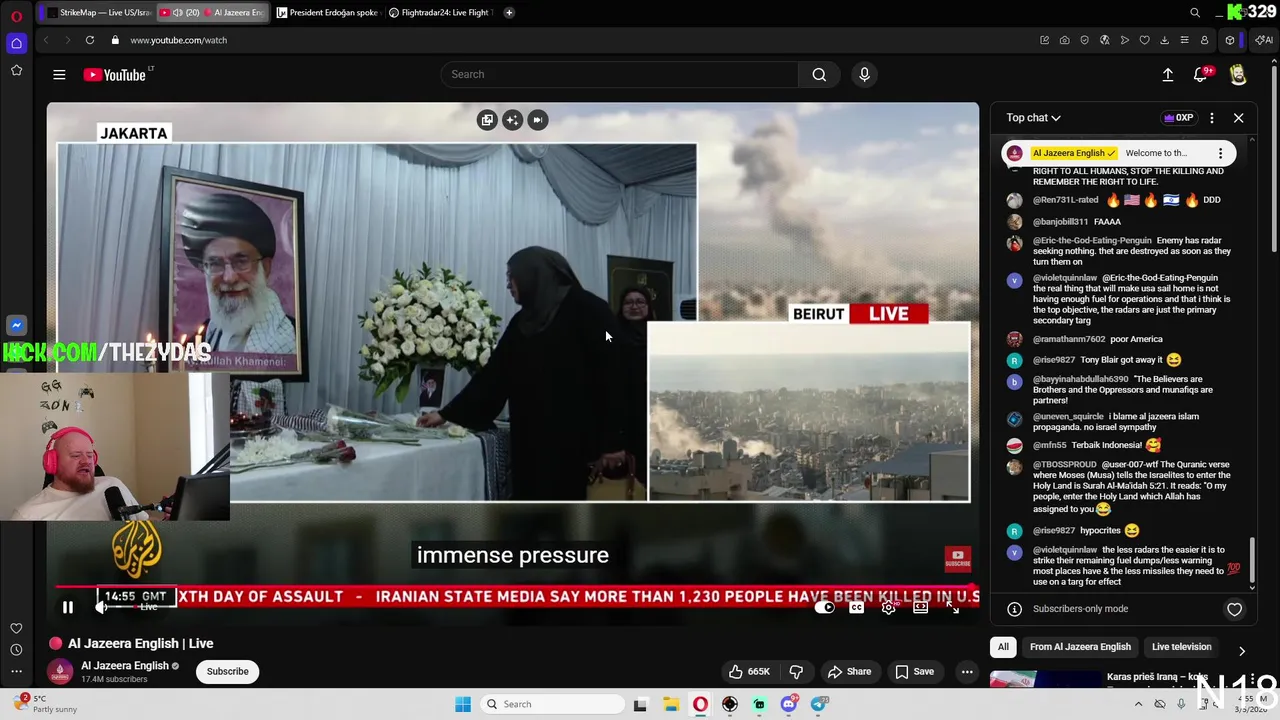Open live chat options three-dot menu
Viewport: 1280px width, 720px height.
coord(1212,118)
